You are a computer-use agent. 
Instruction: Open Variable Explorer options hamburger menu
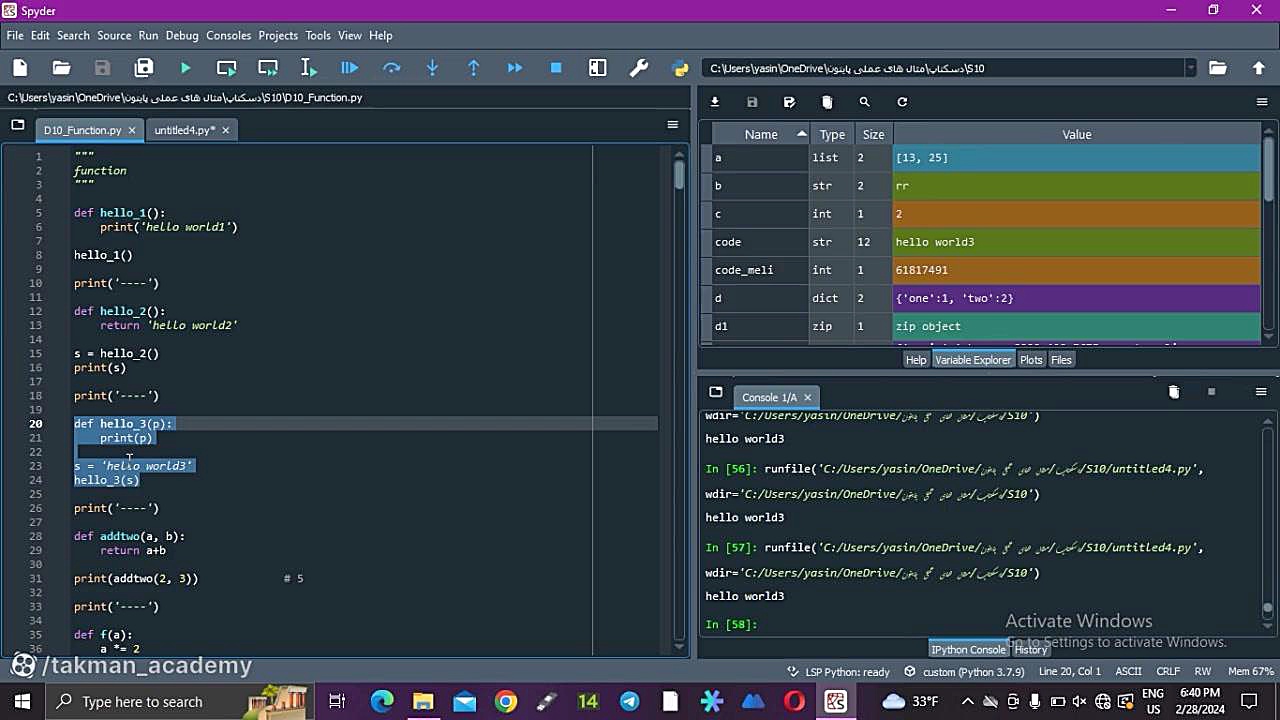pyautogui.click(x=1262, y=102)
